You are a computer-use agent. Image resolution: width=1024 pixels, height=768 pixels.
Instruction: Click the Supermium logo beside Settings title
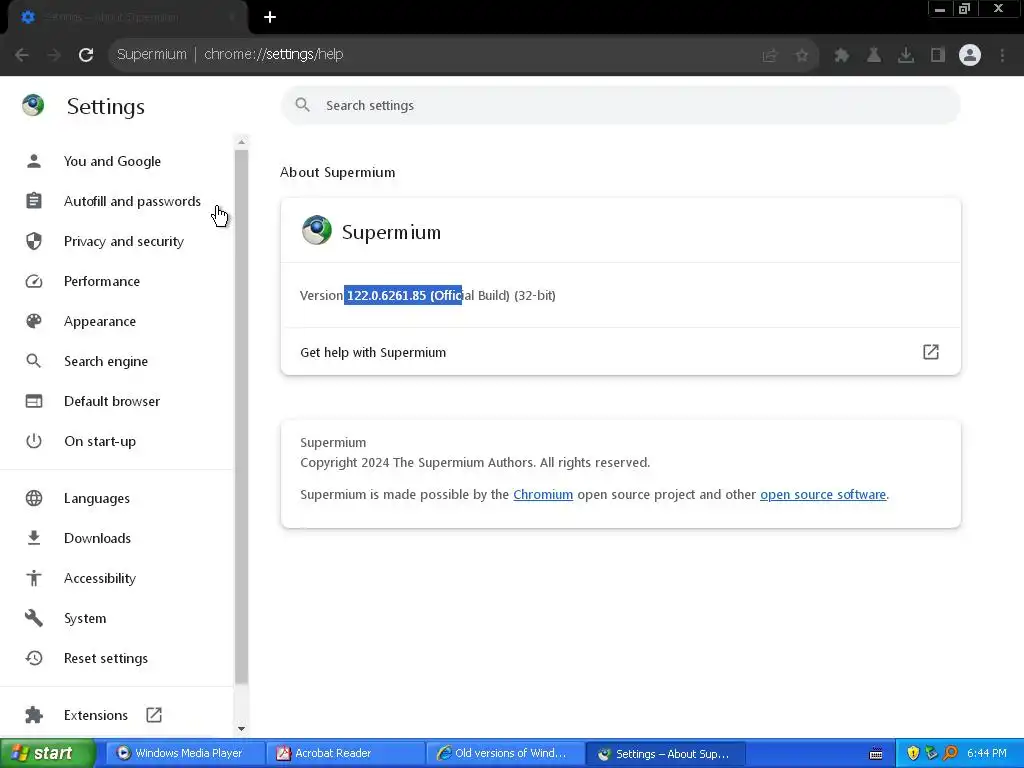click(33, 105)
